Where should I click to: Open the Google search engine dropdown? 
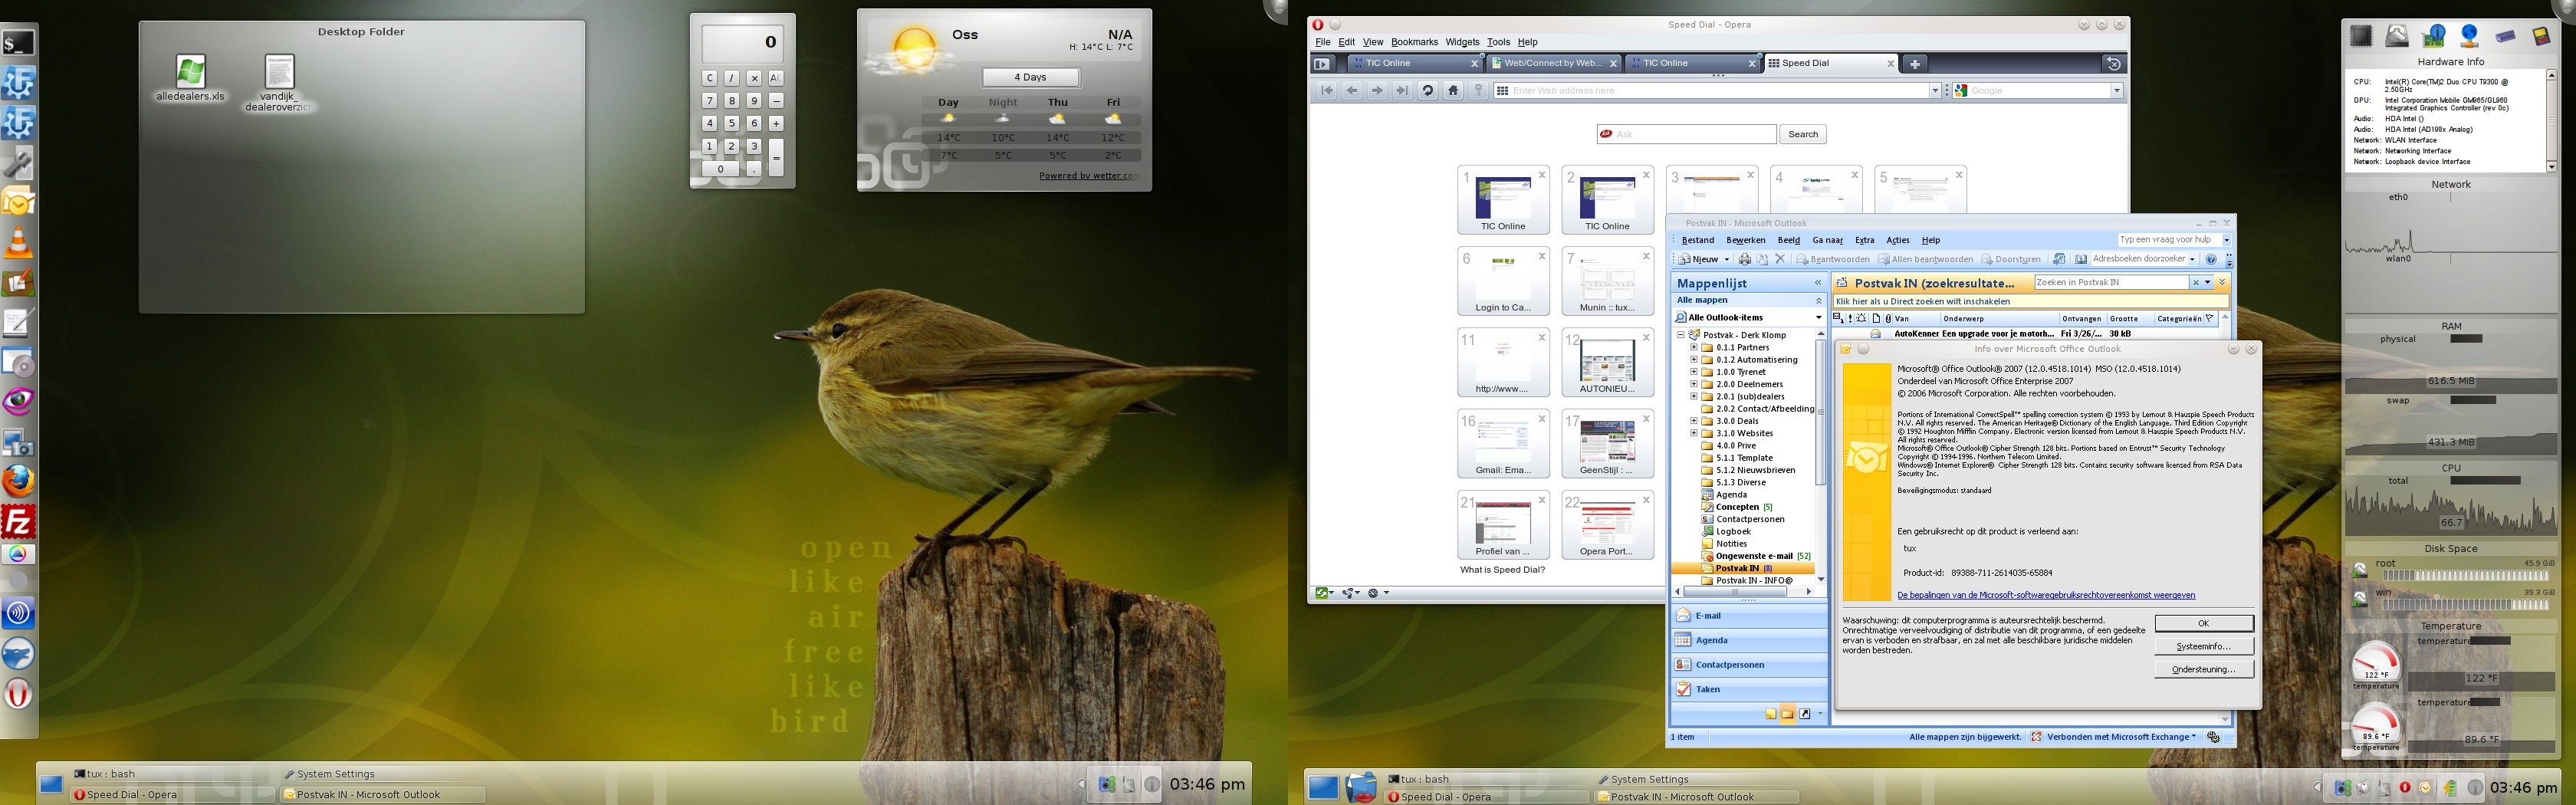[x=2116, y=91]
